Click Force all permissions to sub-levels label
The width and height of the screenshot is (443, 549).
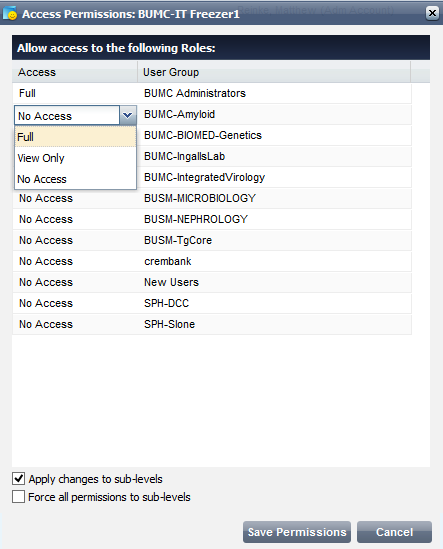click(109, 497)
